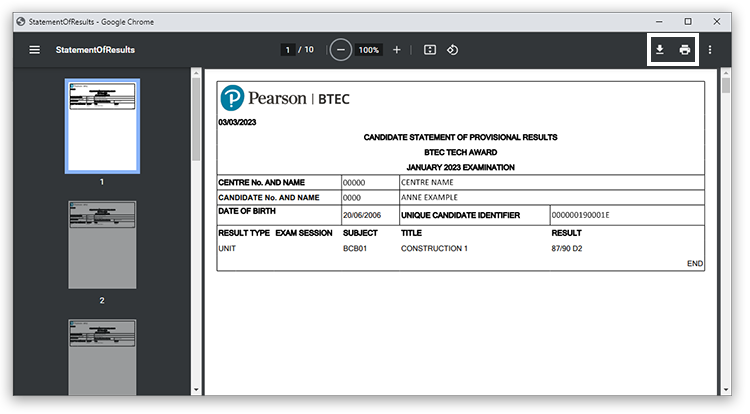Image resolution: width=750 pixels, height=414 pixels.
Task: Click the document's vertical scrollbar down arrow
Action: click(726, 389)
